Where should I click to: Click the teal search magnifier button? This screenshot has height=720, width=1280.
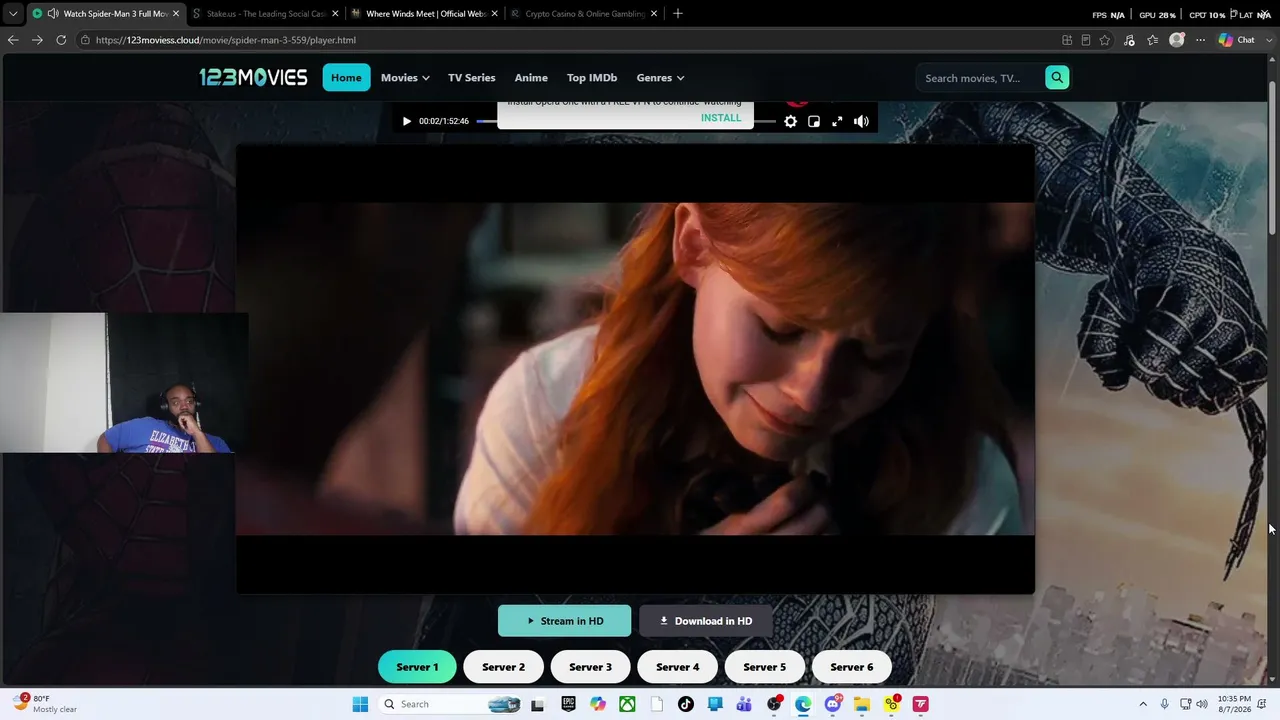pyautogui.click(x=1057, y=78)
